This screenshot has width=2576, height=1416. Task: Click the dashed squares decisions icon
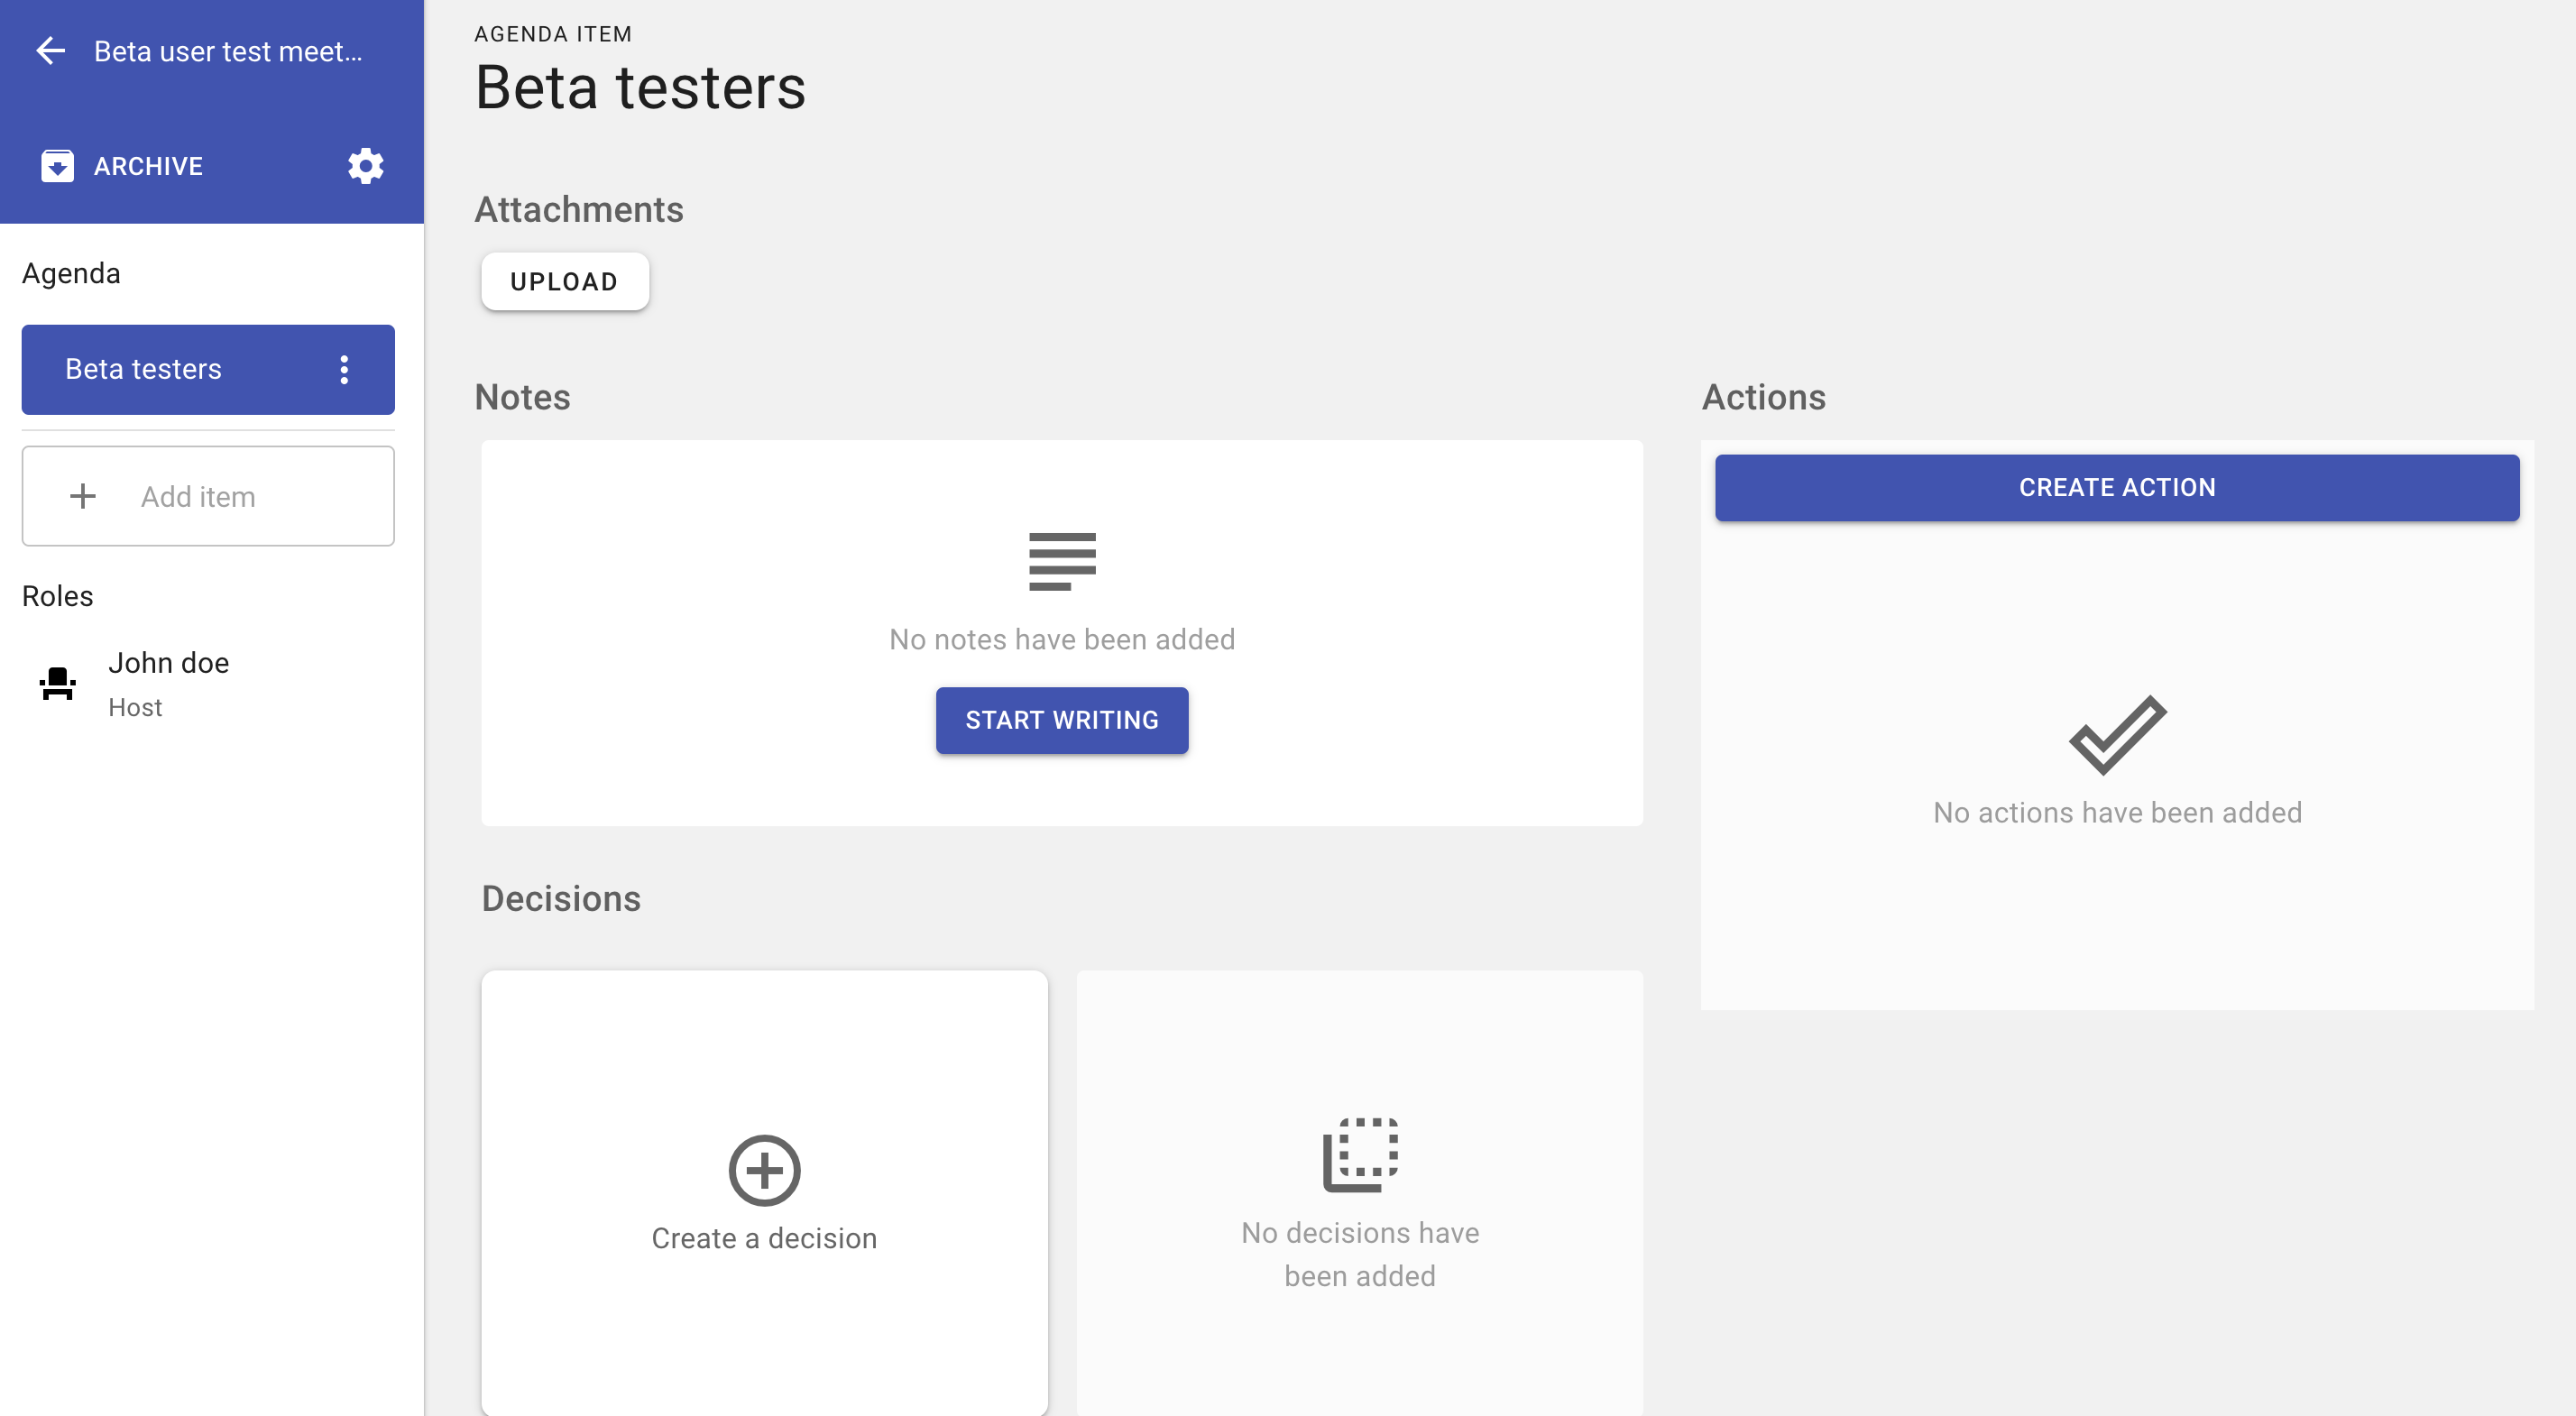tap(1359, 1155)
